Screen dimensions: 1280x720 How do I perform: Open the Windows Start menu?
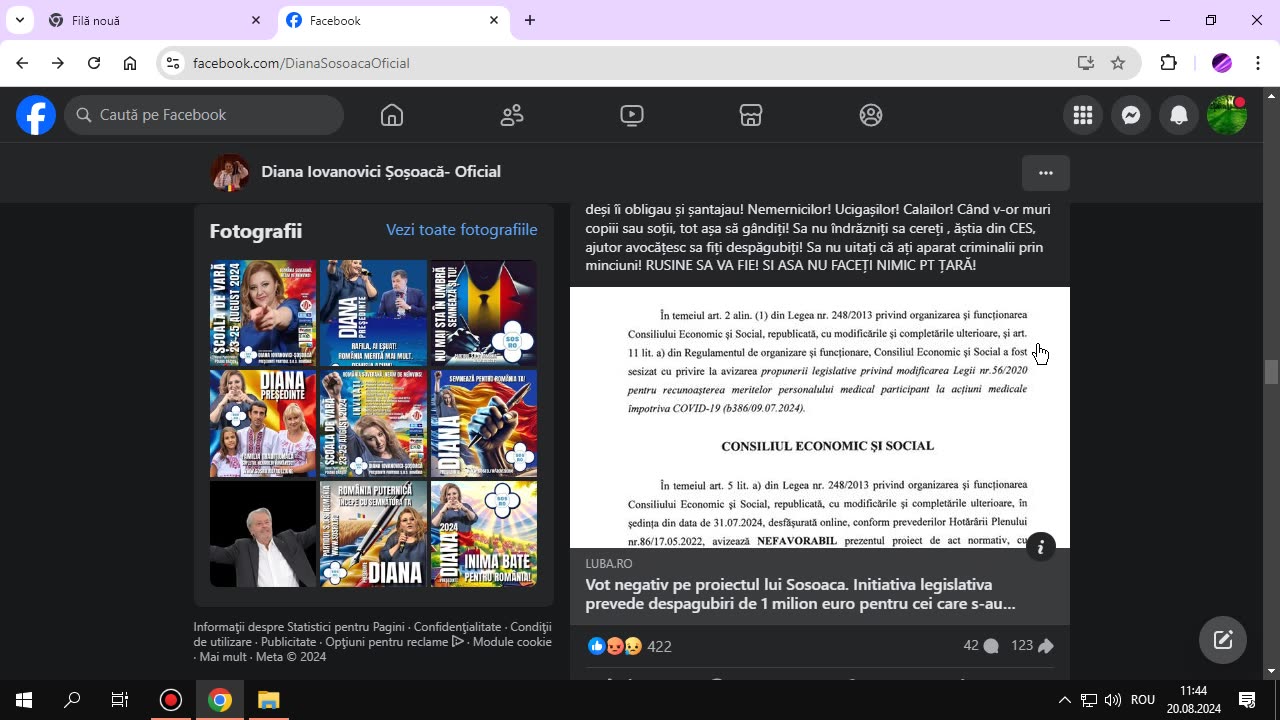[x=24, y=700]
